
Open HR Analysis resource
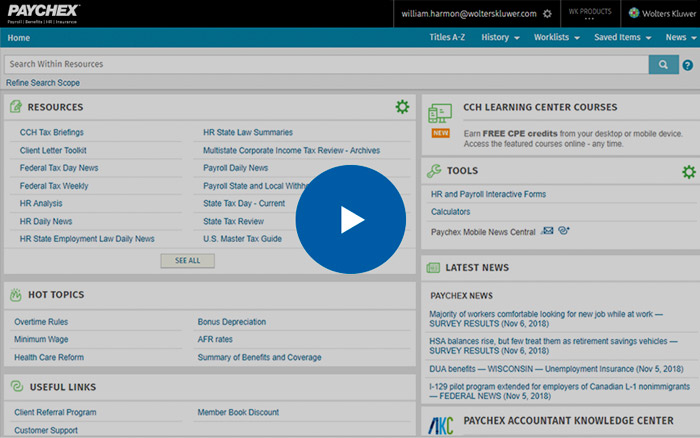[x=41, y=203]
